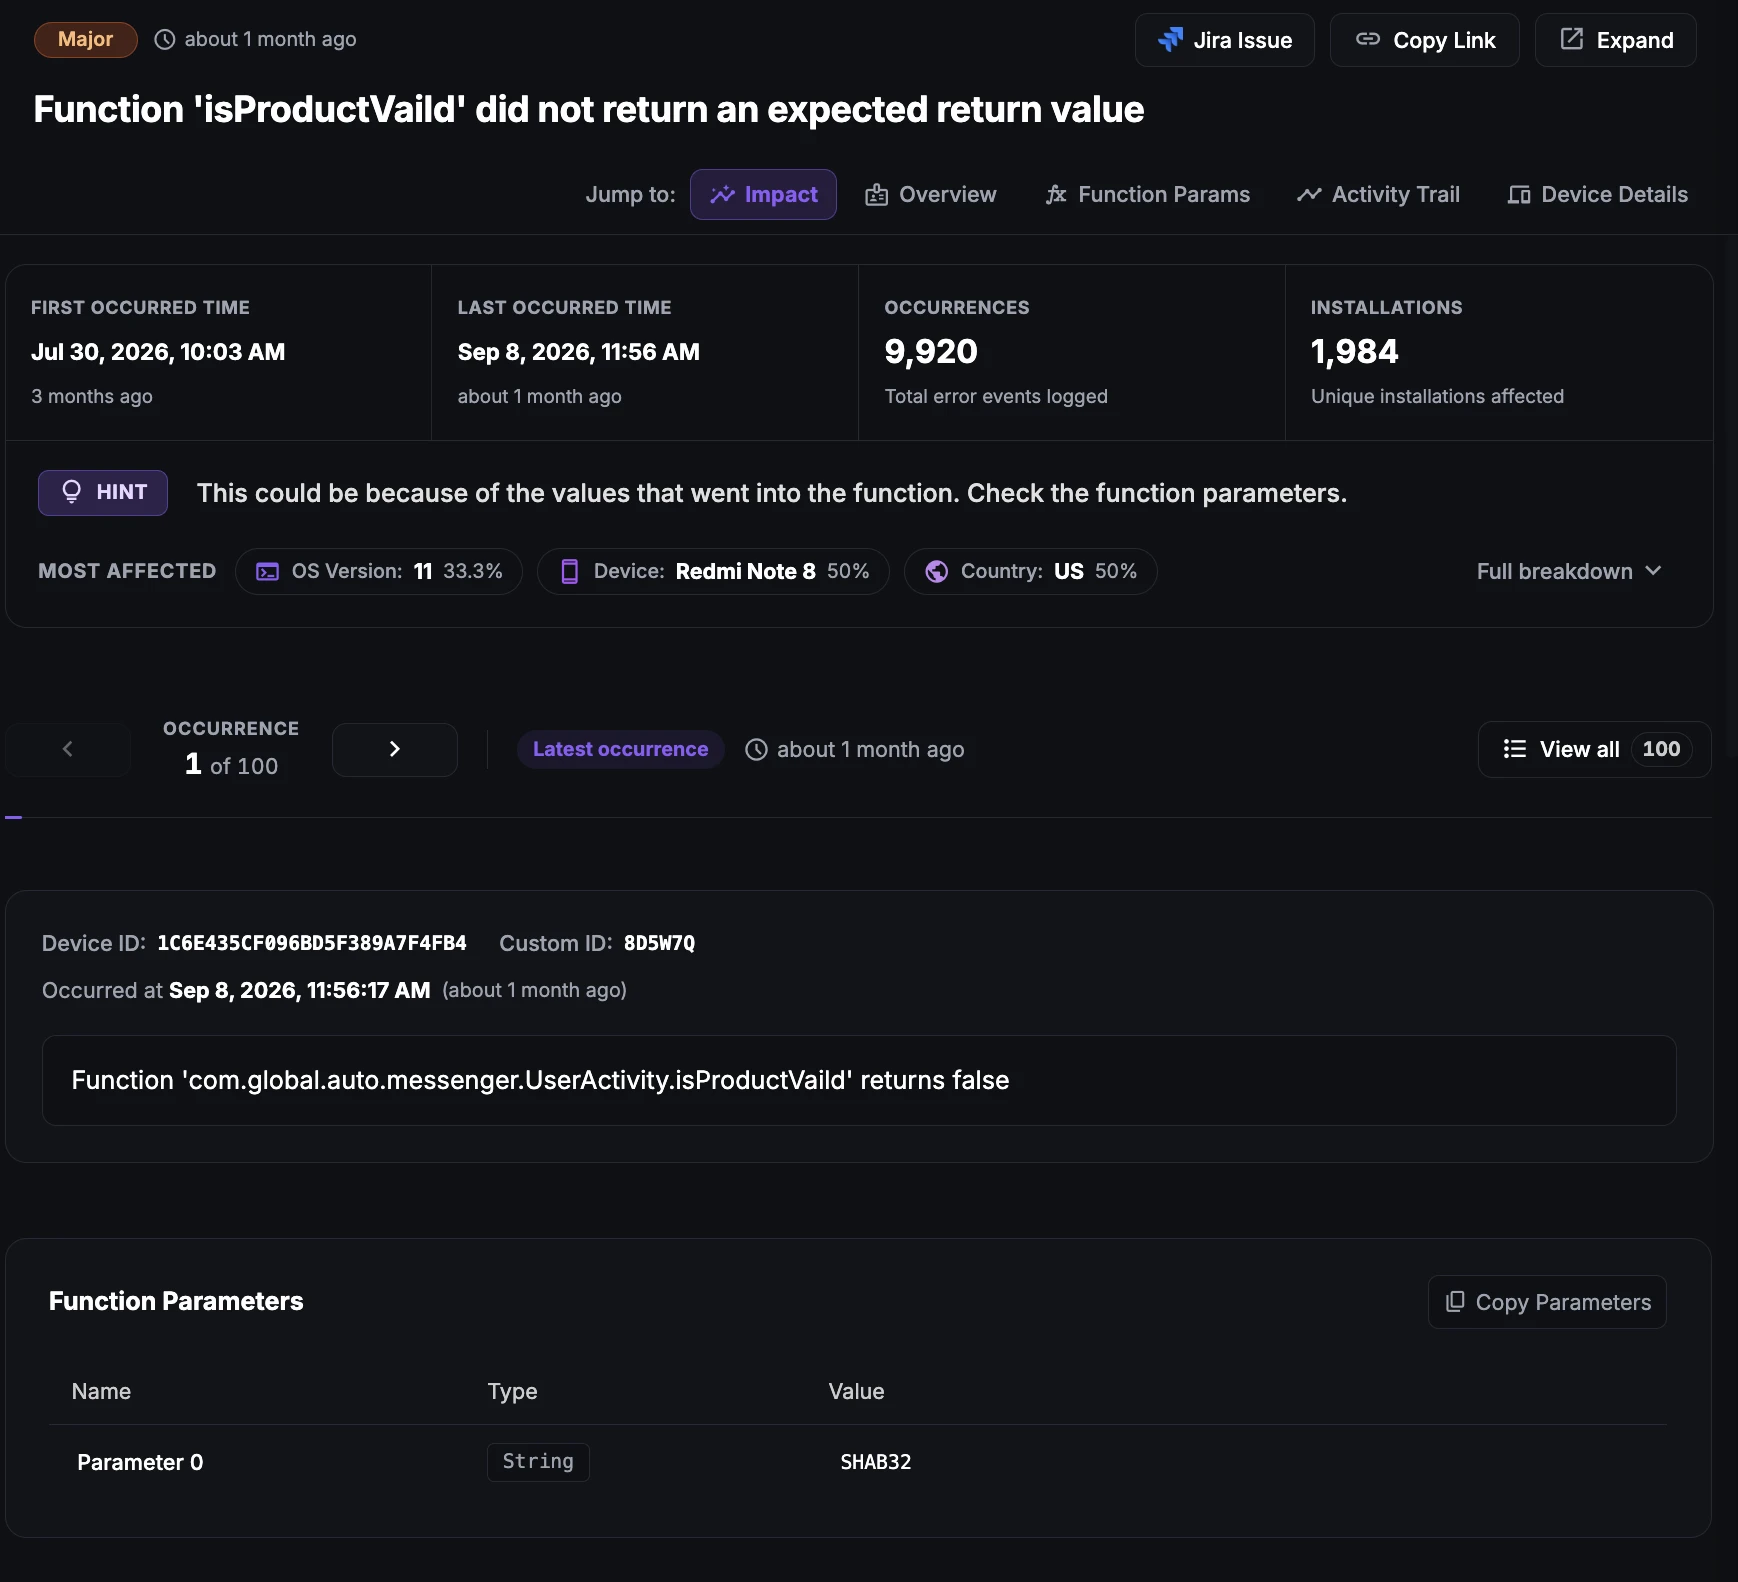This screenshot has width=1738, height=1582.
Task: Jump to the Overview section
Action: (930, 194)
